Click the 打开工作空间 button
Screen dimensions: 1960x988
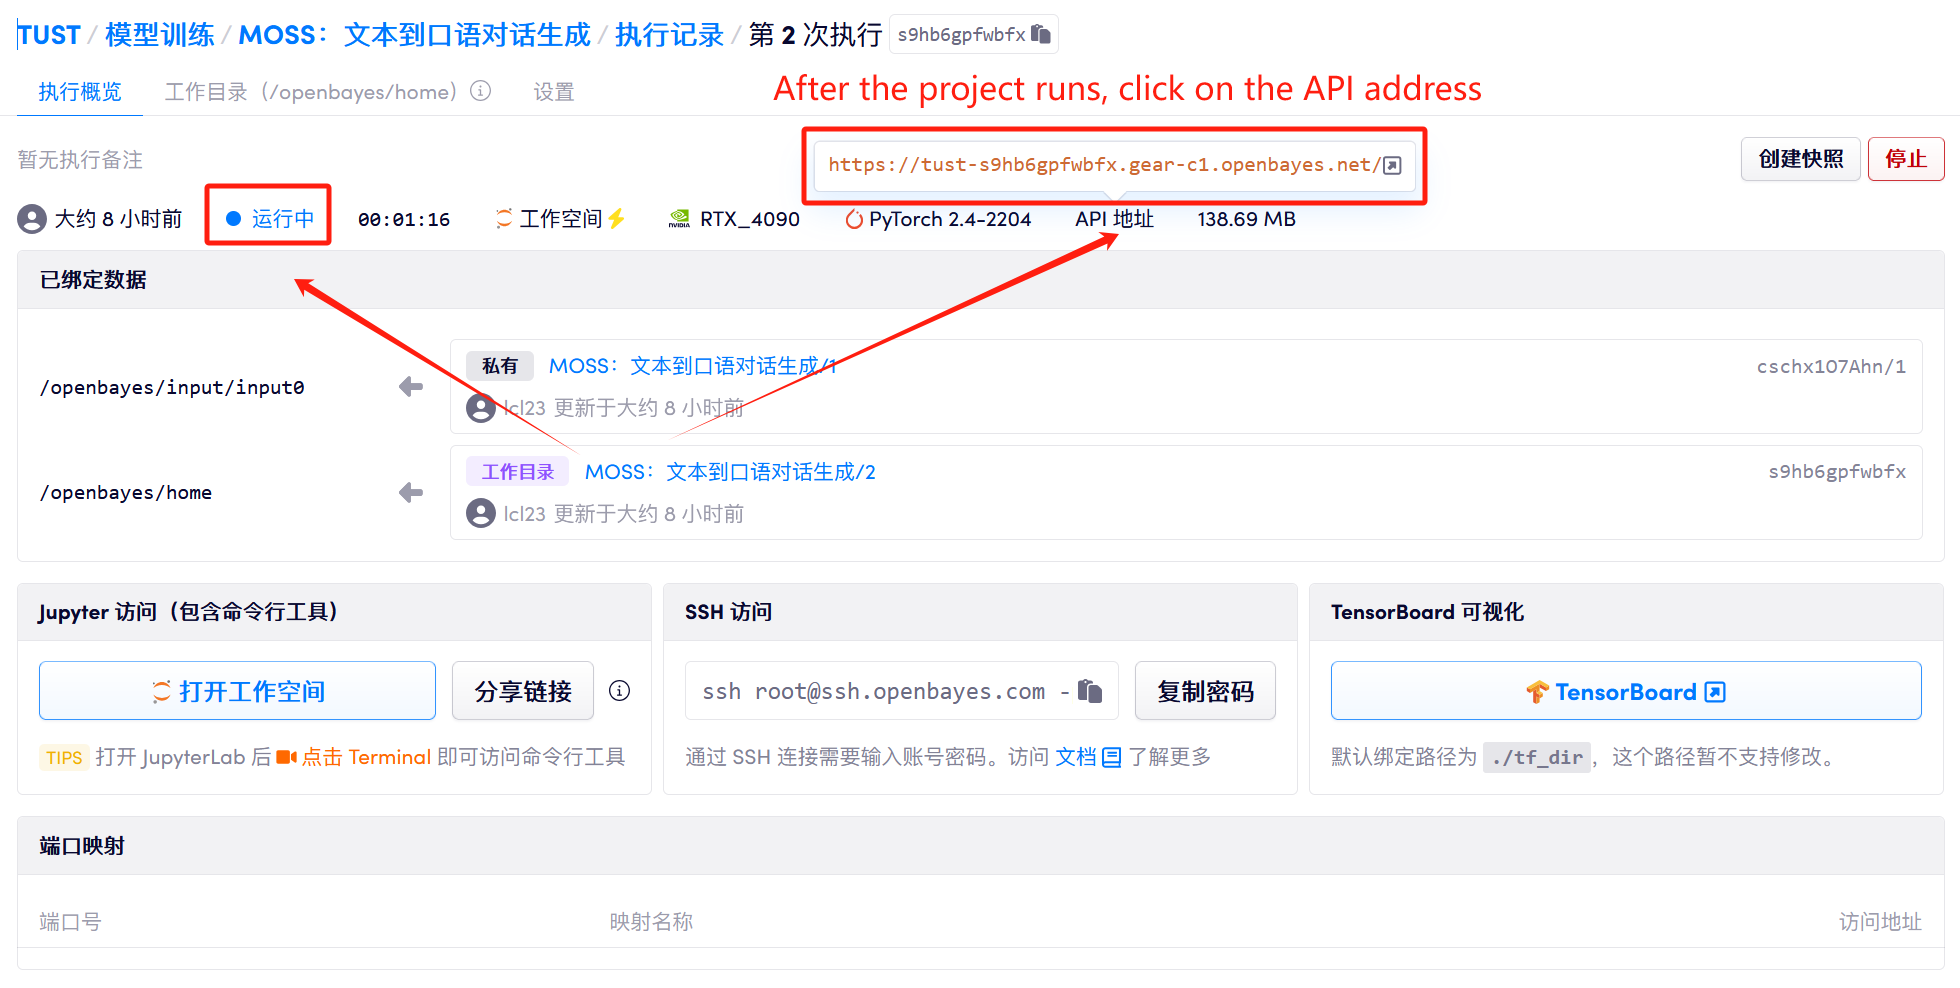coord(237,691)
